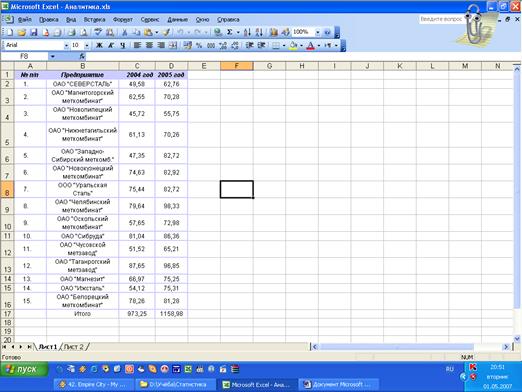522x392 pixels.
Task: Open a file with the folder icon
Action: click(x=22, y=32)
